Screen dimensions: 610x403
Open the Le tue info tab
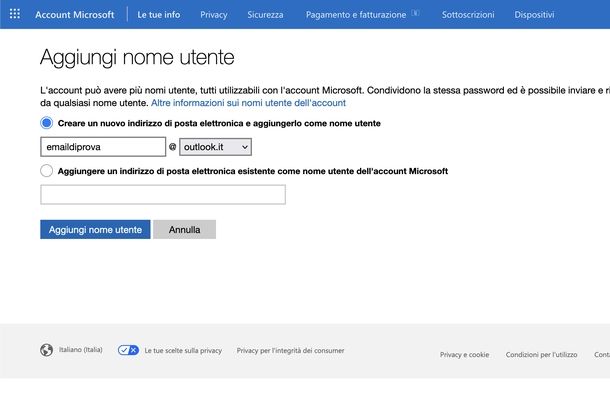tap(159, 15)
